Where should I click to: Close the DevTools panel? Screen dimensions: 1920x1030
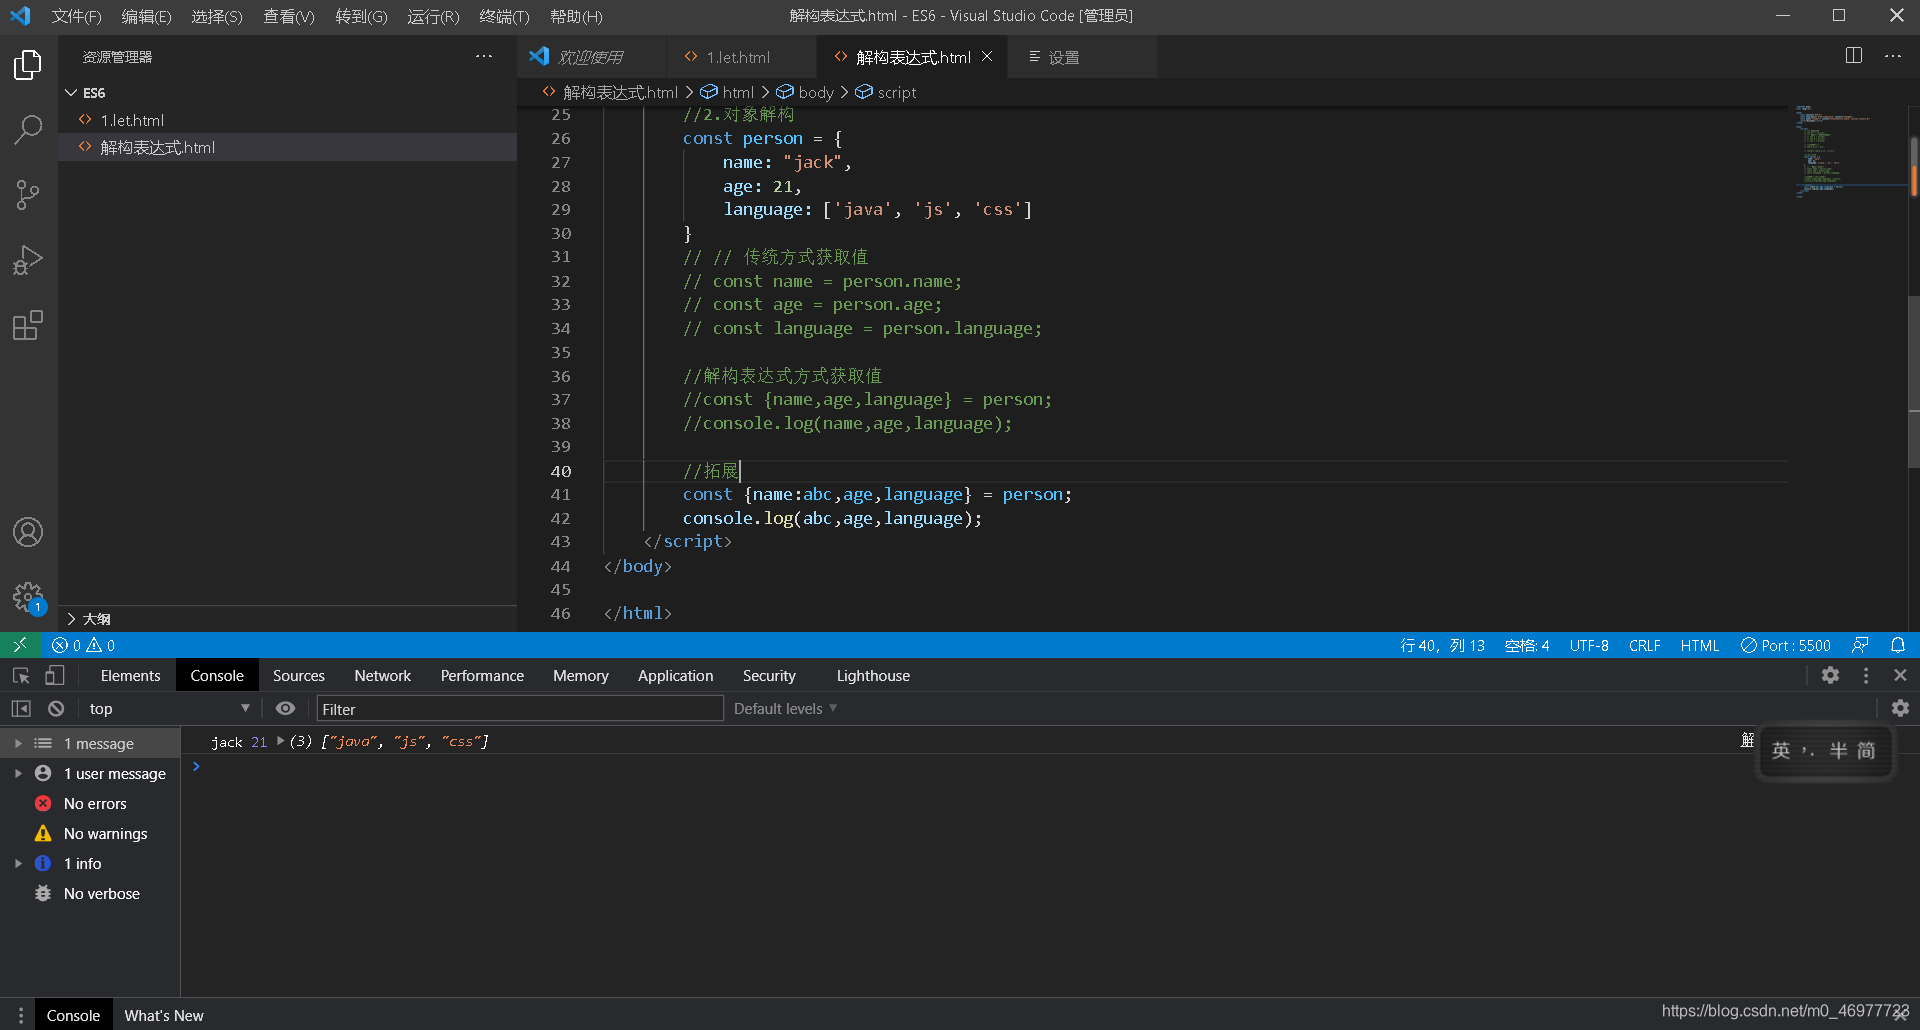(1901, 675)
